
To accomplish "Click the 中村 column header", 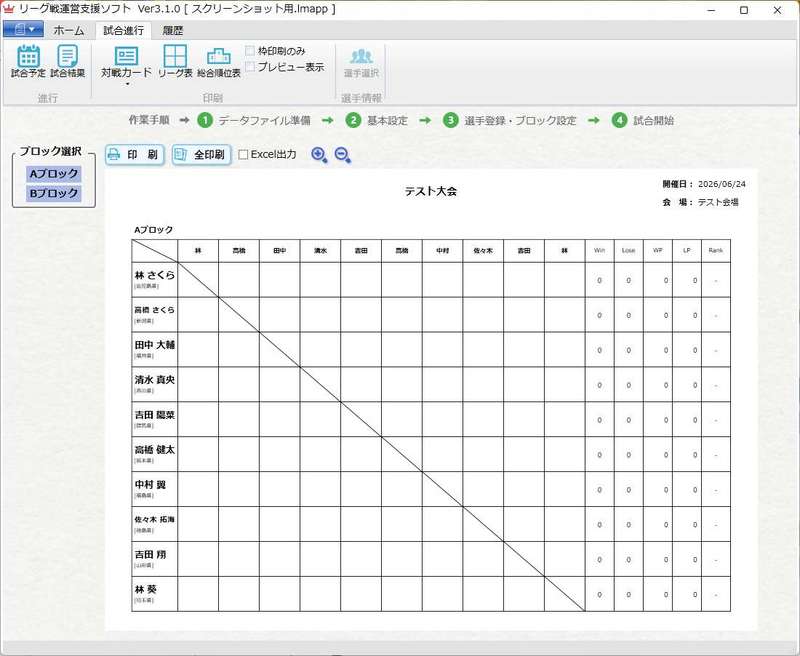I will (442, 250).
